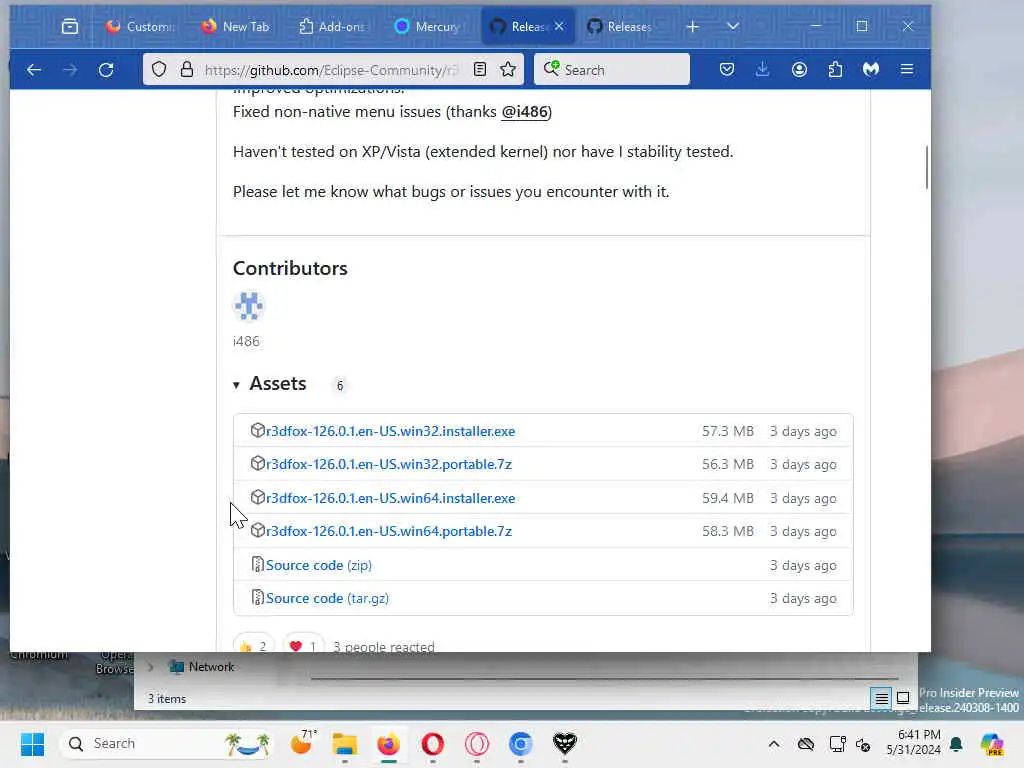Show hidden system tray icons

click(774, 744)
